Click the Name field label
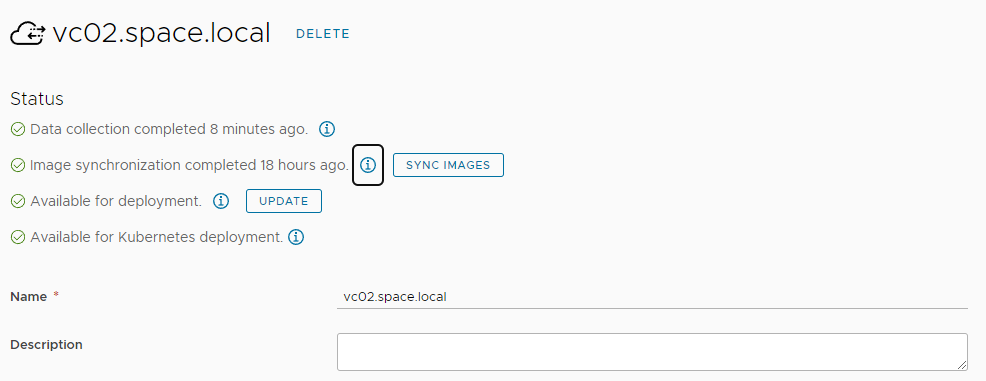Image resolution: width=986 pixels, height=381 pixels. click(x=28, y=297)
